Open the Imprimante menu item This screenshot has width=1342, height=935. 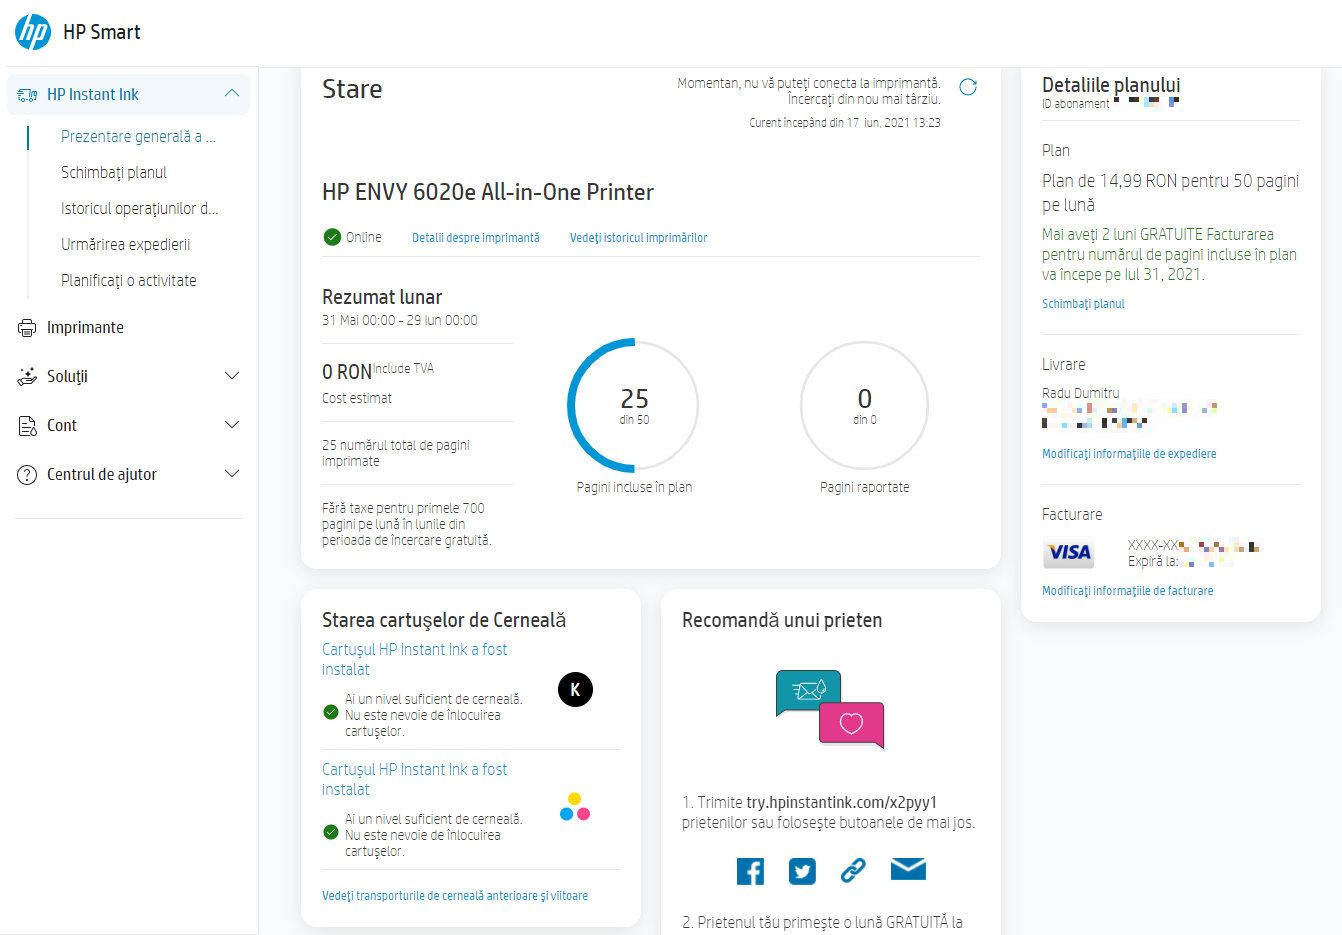coord(85,328)
